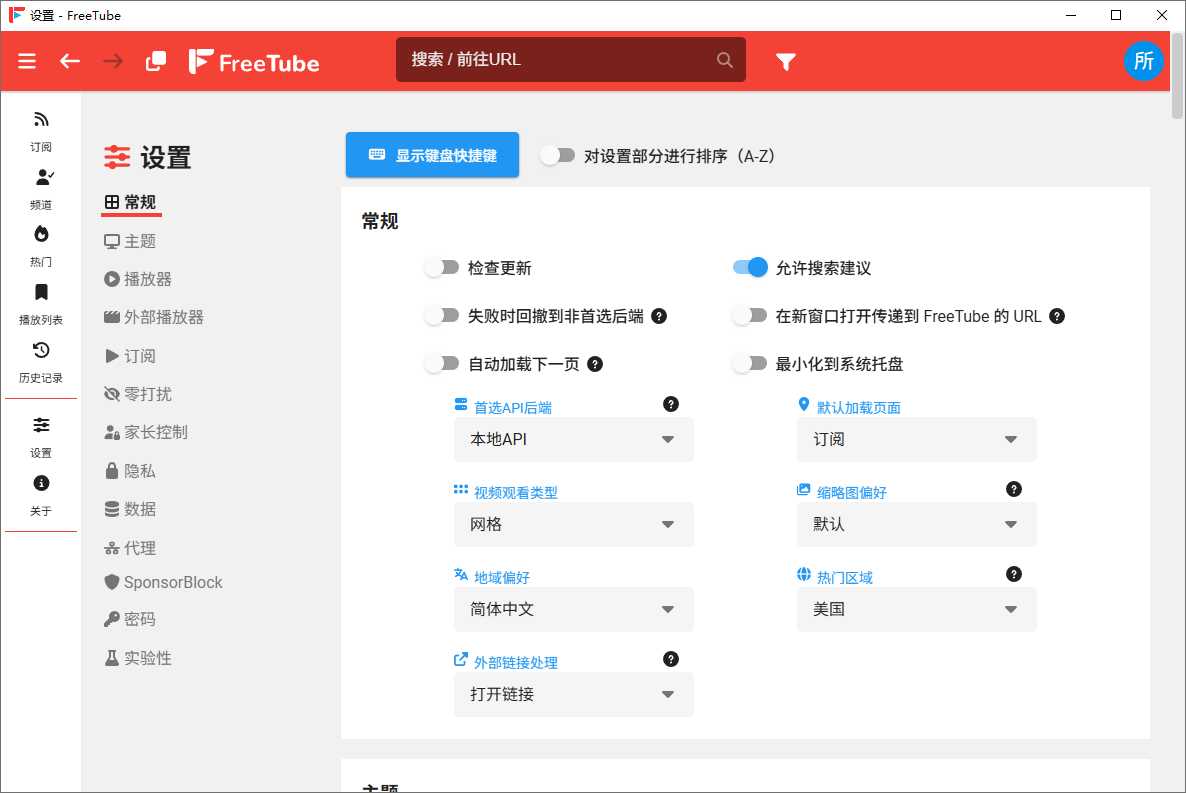1186x793 pixels.
Task: Open search filters funnel icon
Action: [786, 61]
